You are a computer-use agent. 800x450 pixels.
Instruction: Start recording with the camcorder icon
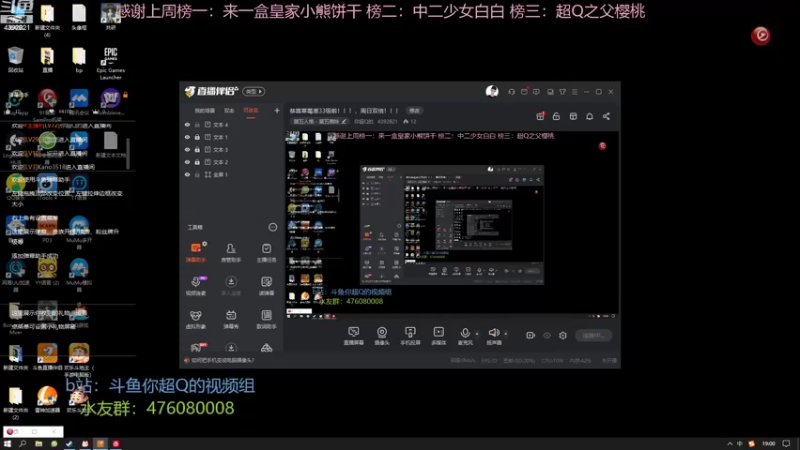pyautogui.click(x=531, y=335)
